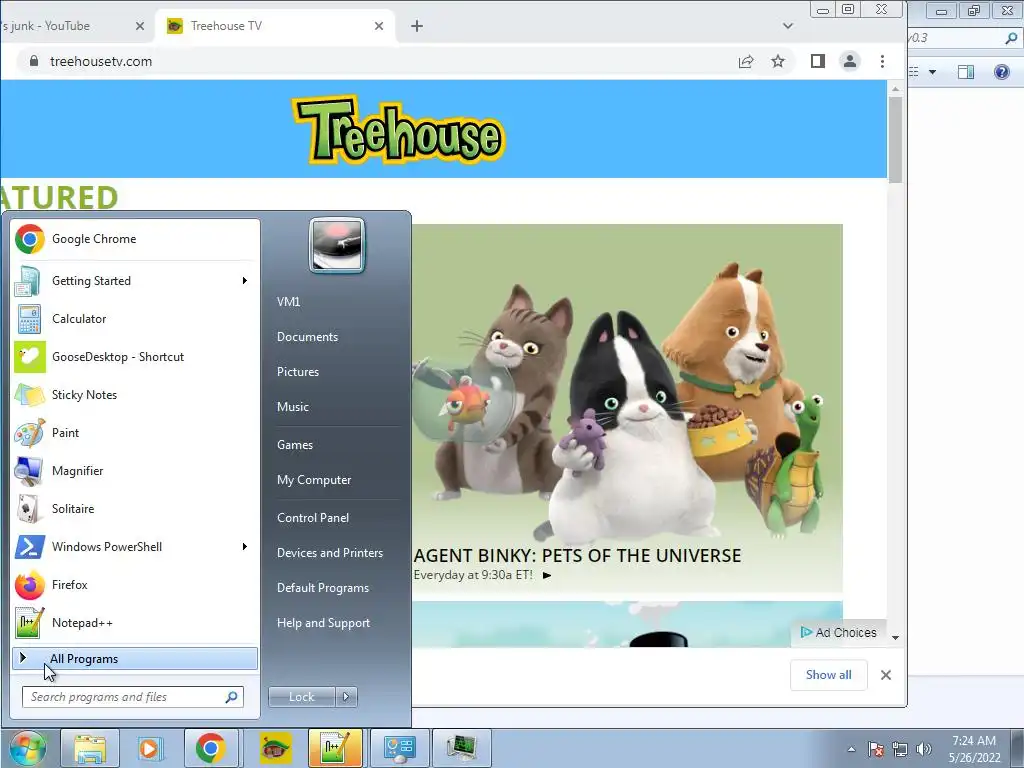Click the Notepad++ taskbar icon
This screenshot has height=768, width=1024.
click(336, 748)
